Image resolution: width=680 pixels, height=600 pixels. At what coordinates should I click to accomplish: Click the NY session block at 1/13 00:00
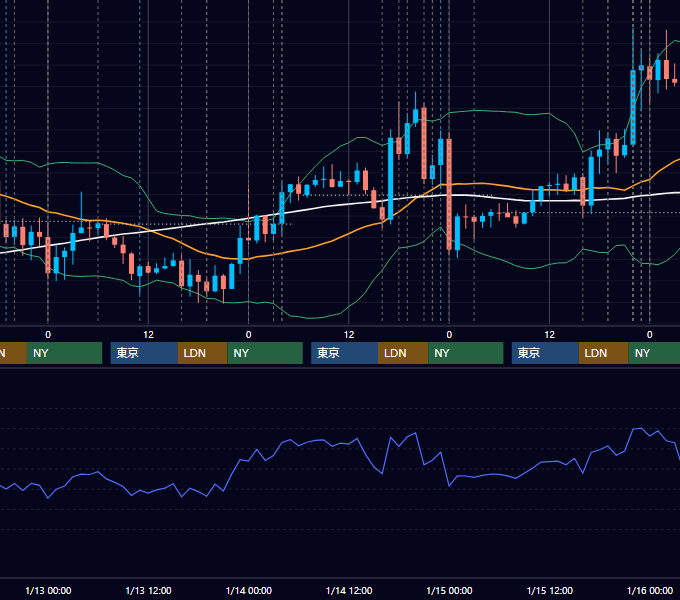pos(64,353)
